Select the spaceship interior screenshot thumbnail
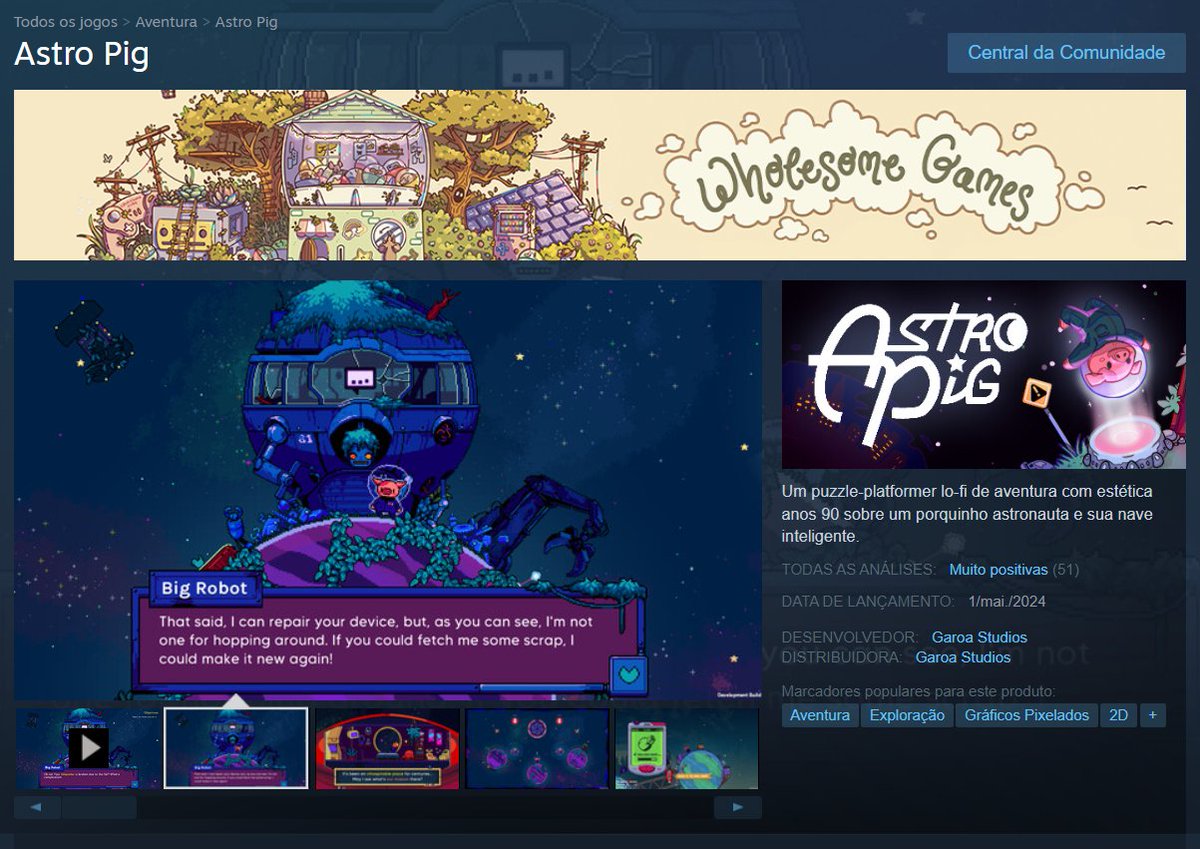This screenshot has height=849, width=1200. tap(388, 746)
